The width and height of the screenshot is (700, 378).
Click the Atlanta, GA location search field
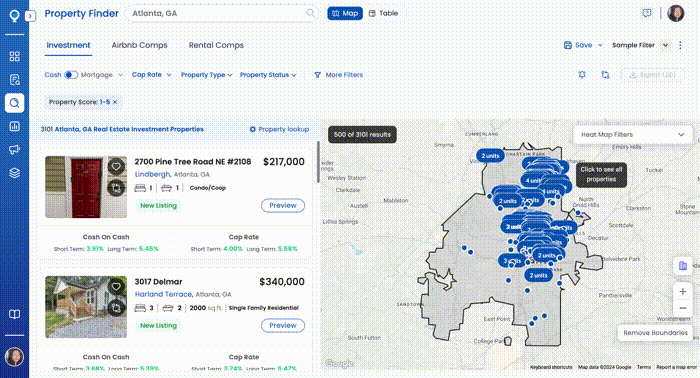tap(221, 13)
